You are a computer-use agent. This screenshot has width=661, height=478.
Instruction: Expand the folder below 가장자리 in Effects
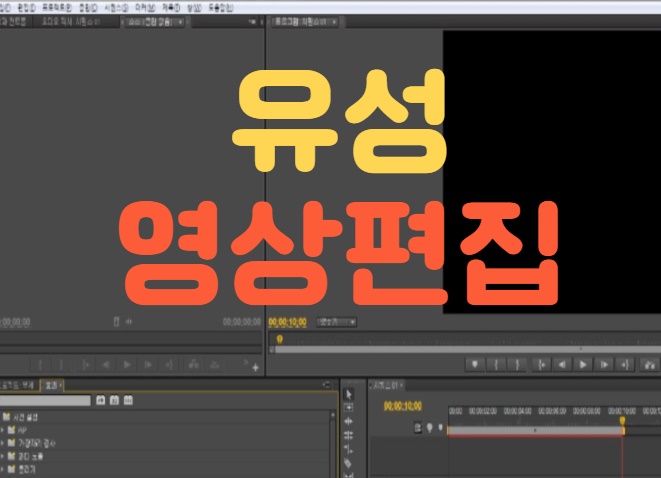(3, 456)
